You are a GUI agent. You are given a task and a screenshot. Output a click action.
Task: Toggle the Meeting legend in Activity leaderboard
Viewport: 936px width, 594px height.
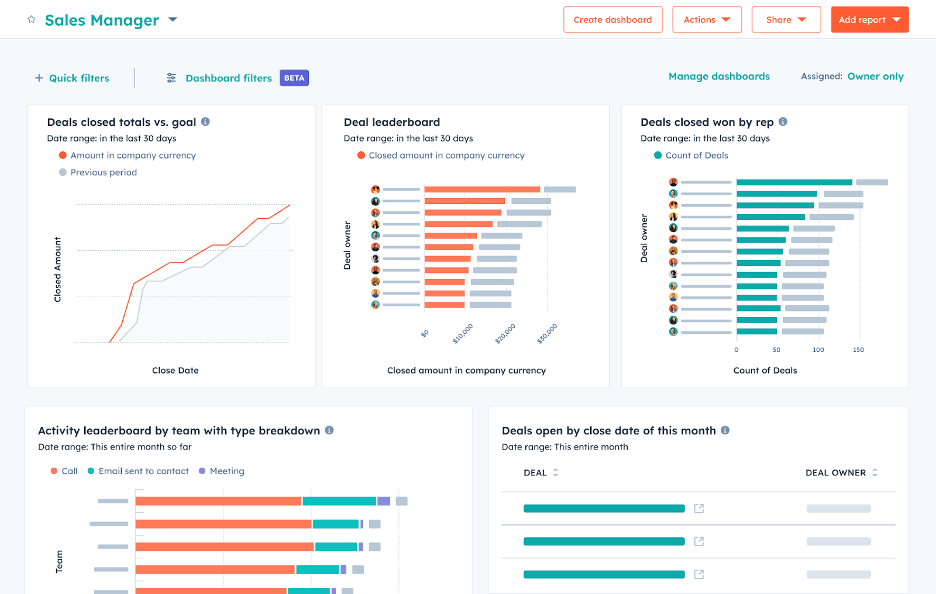[x=224, y=470]
